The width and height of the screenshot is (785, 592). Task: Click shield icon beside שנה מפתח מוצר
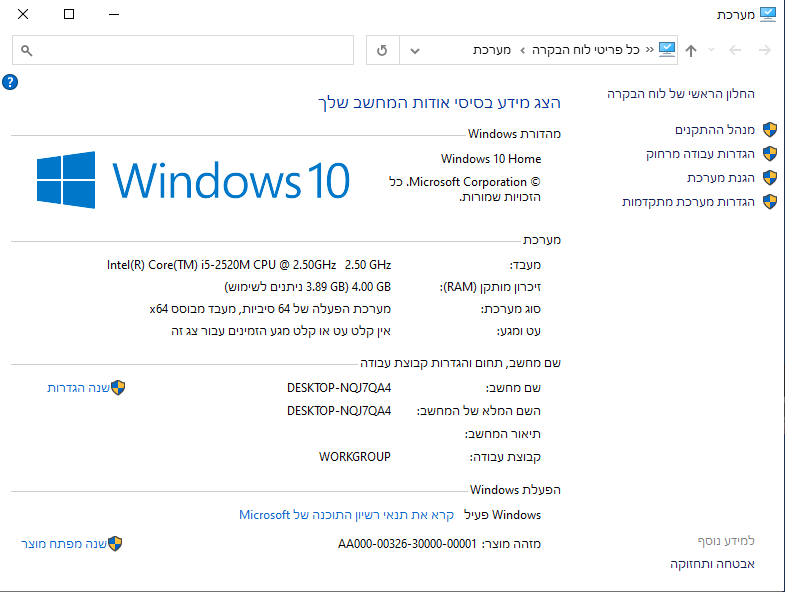click(115, 543)
